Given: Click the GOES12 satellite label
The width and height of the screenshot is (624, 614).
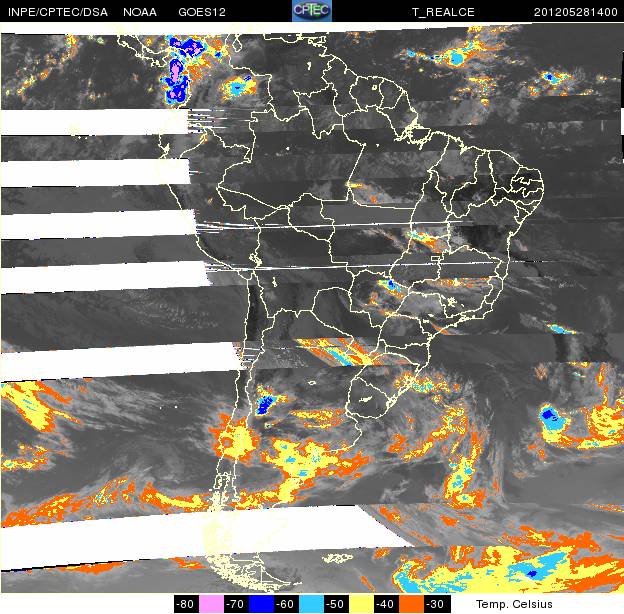Looking at the screenshot, I should tap(202, 12).
